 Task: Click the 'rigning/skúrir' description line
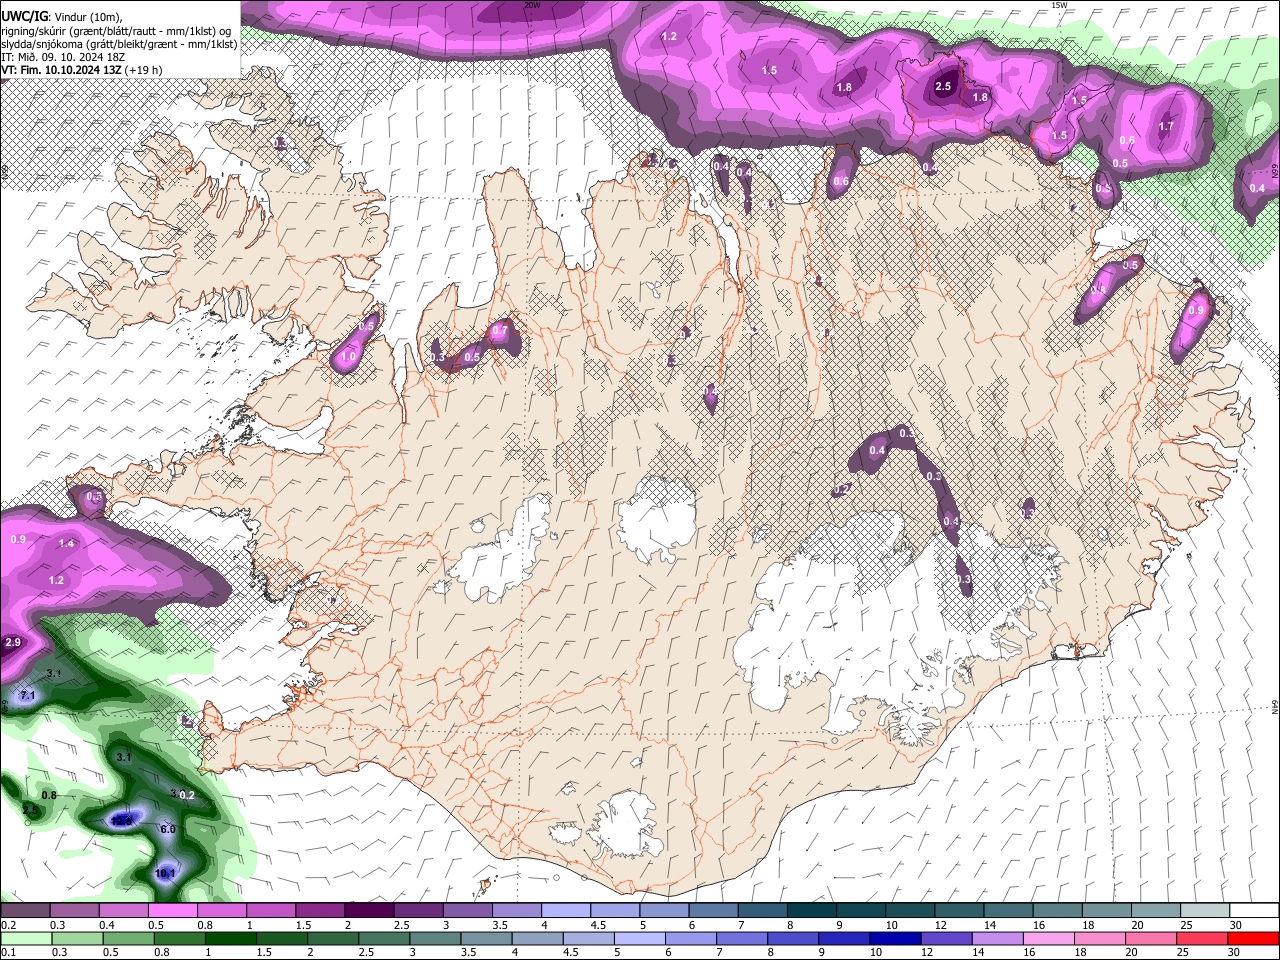coord(116,31)
